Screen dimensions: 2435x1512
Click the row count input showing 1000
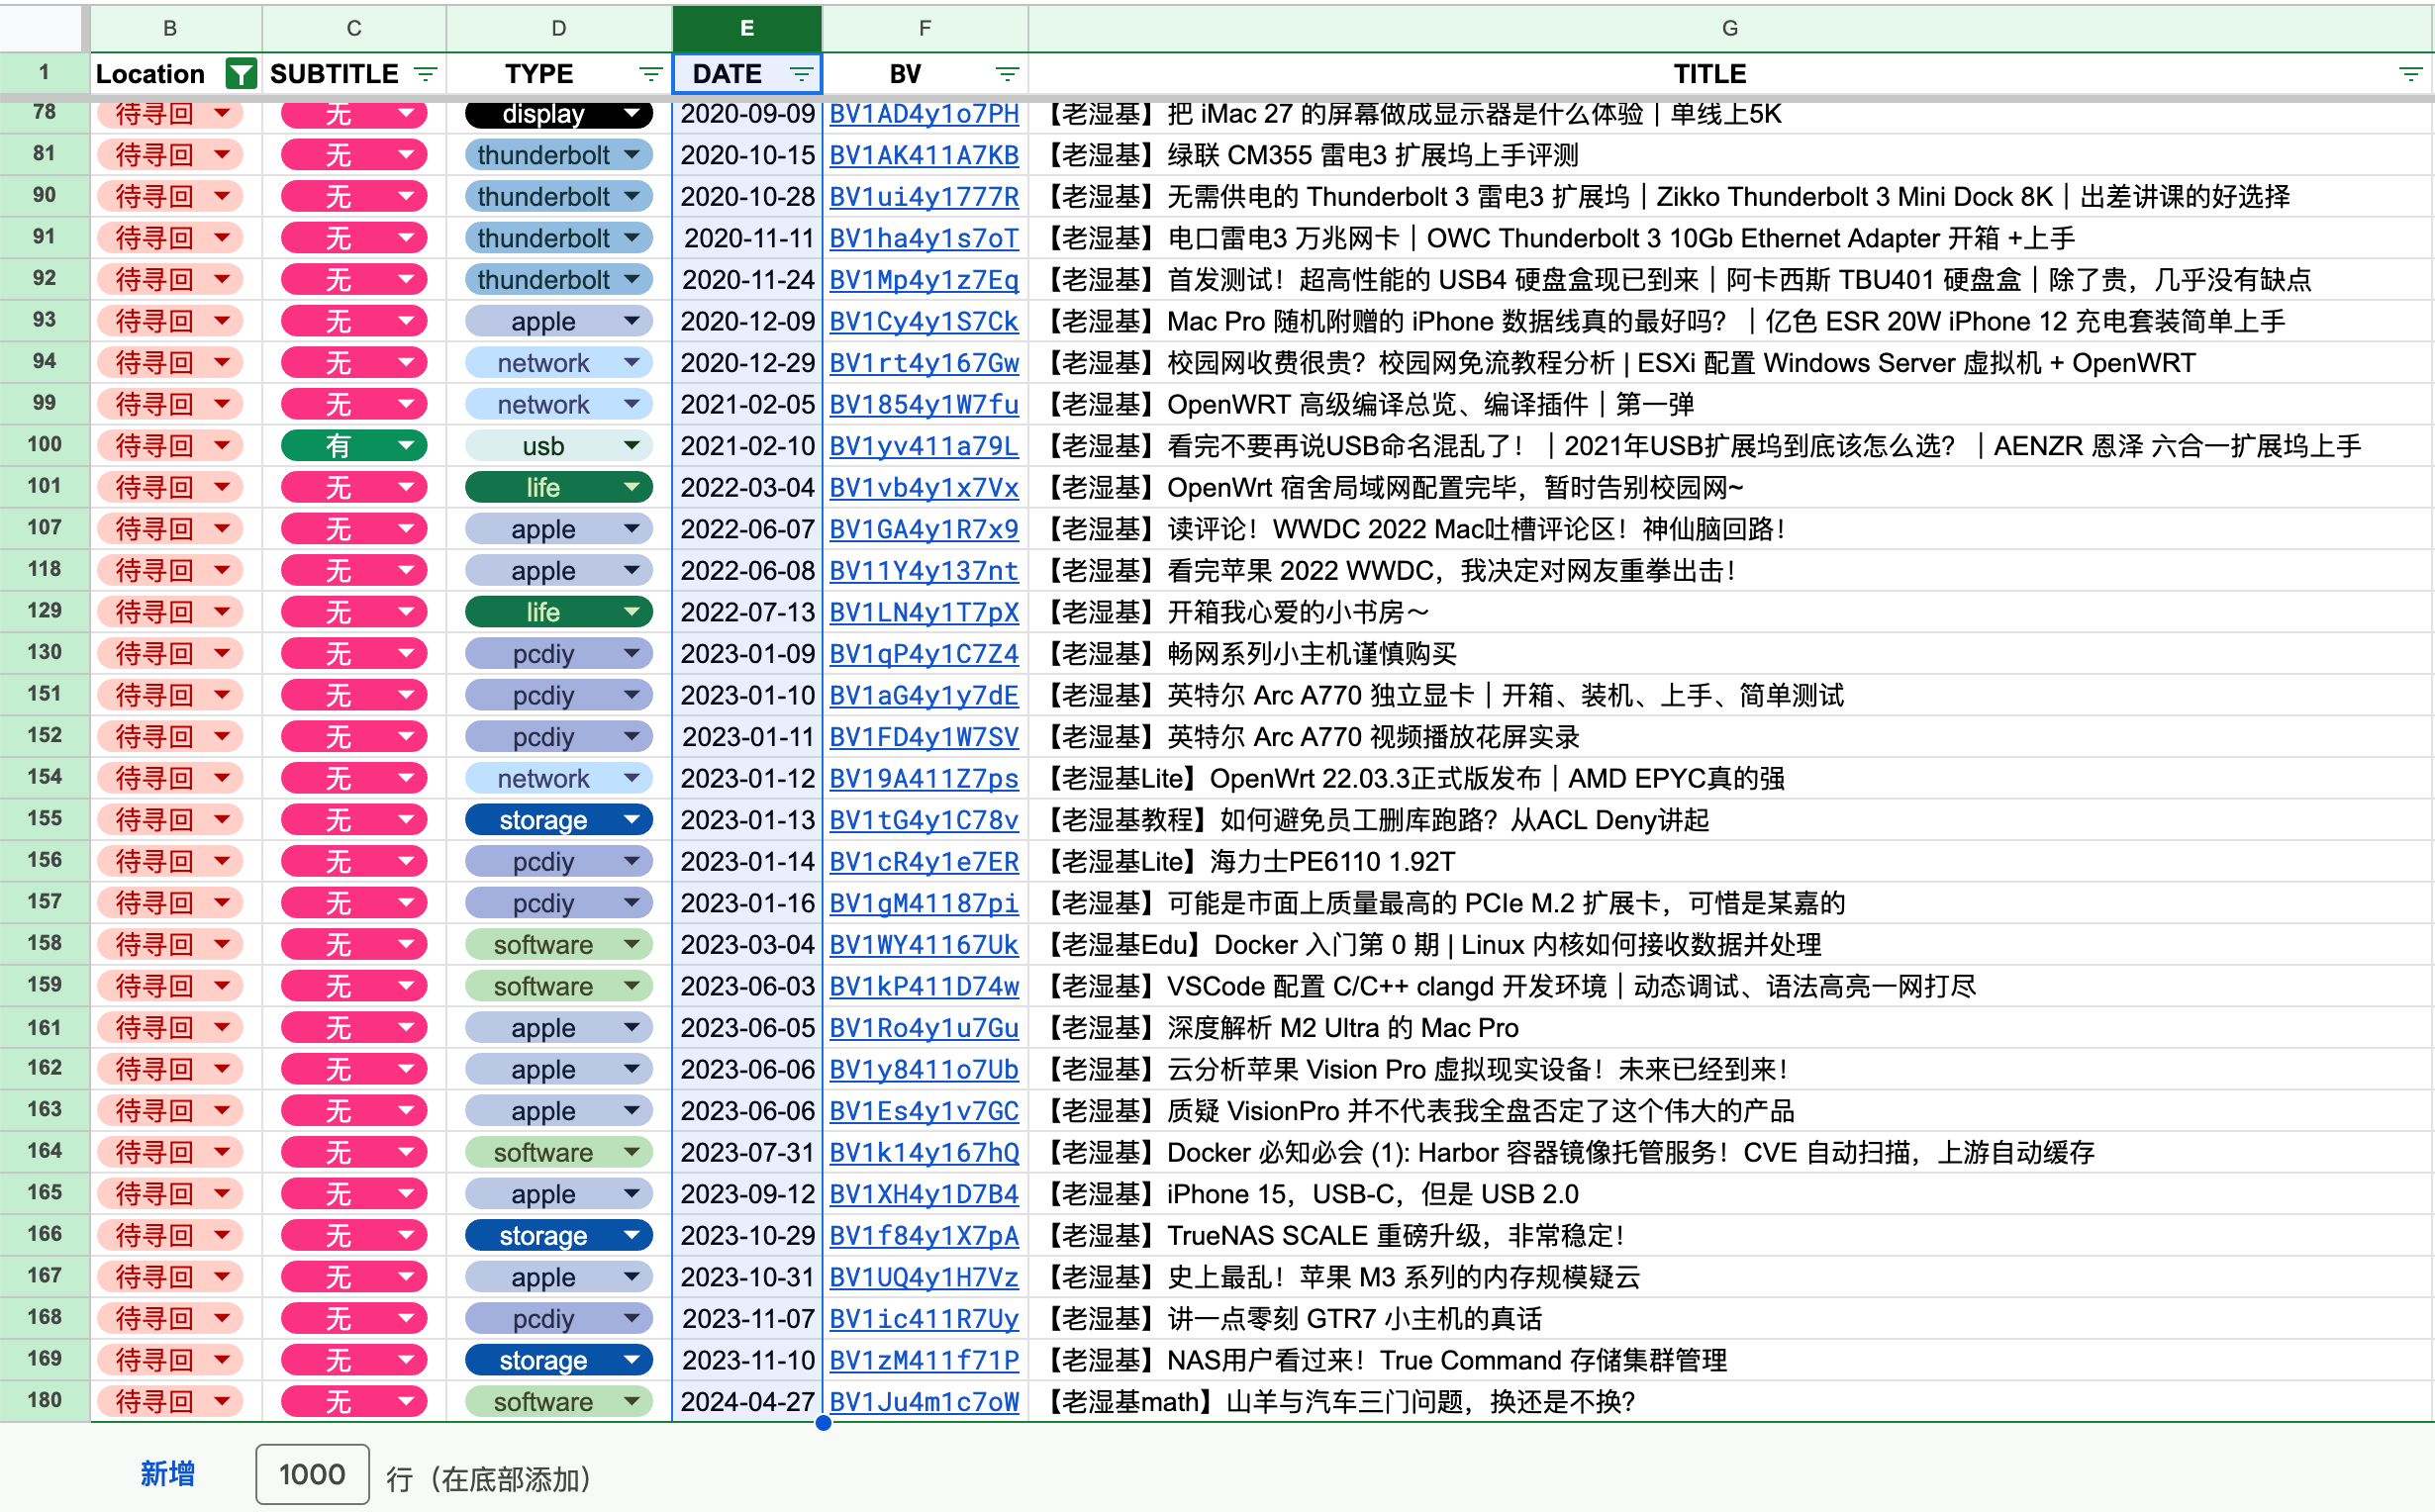pos(311,1474)
